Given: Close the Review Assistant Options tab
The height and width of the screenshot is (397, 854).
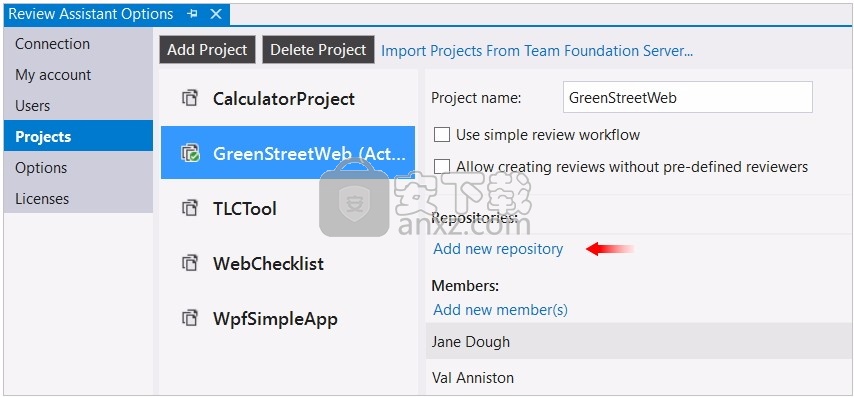Looking at the screenshot, I should point(216,14).
